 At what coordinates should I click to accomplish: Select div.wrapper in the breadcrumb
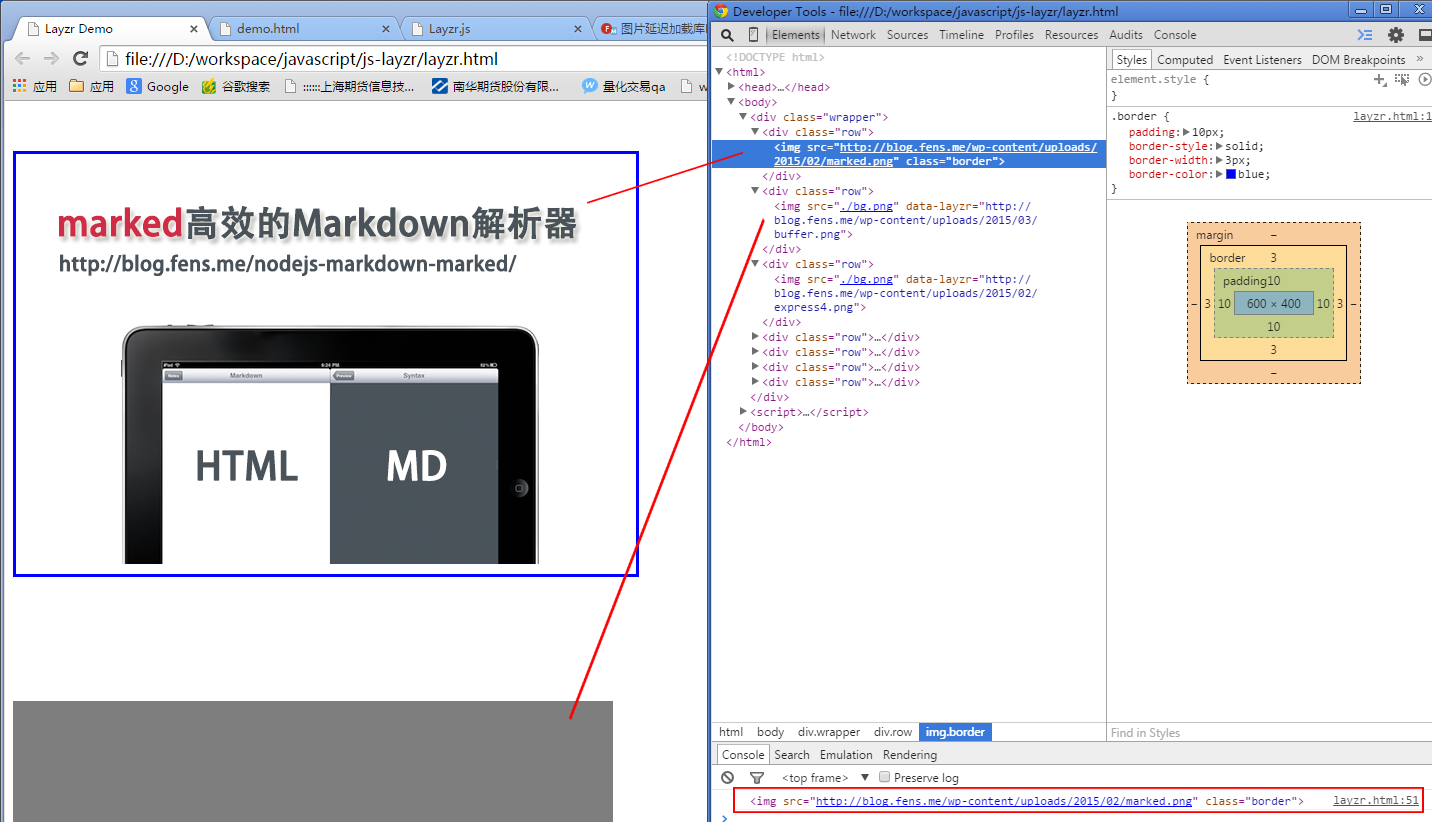coord(829,732)
